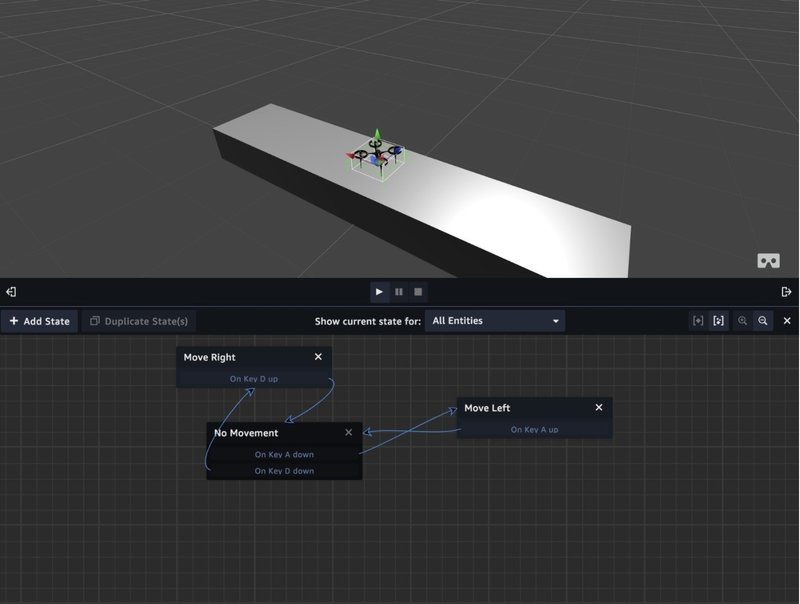Viewport: 800px width, 604px height.
Task: Click the Play button
Action: click(x=379, y=292)
